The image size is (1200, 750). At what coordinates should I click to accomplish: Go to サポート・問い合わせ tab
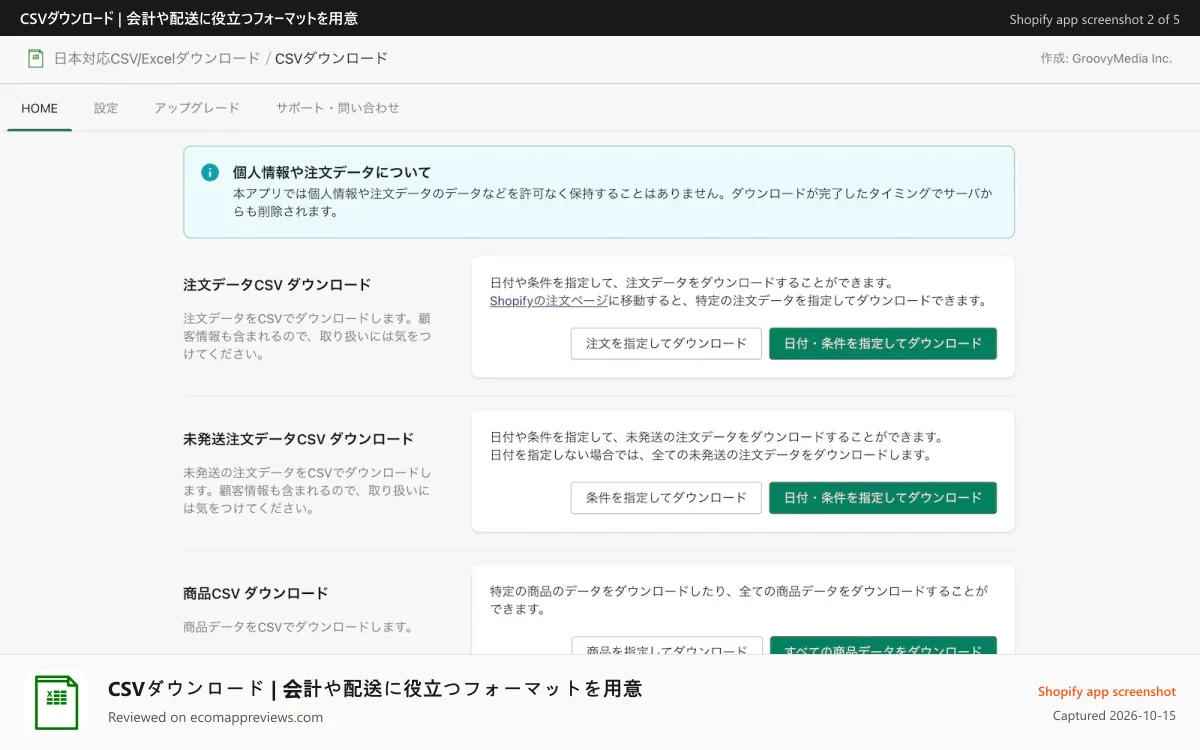click(x=338, y=108)
